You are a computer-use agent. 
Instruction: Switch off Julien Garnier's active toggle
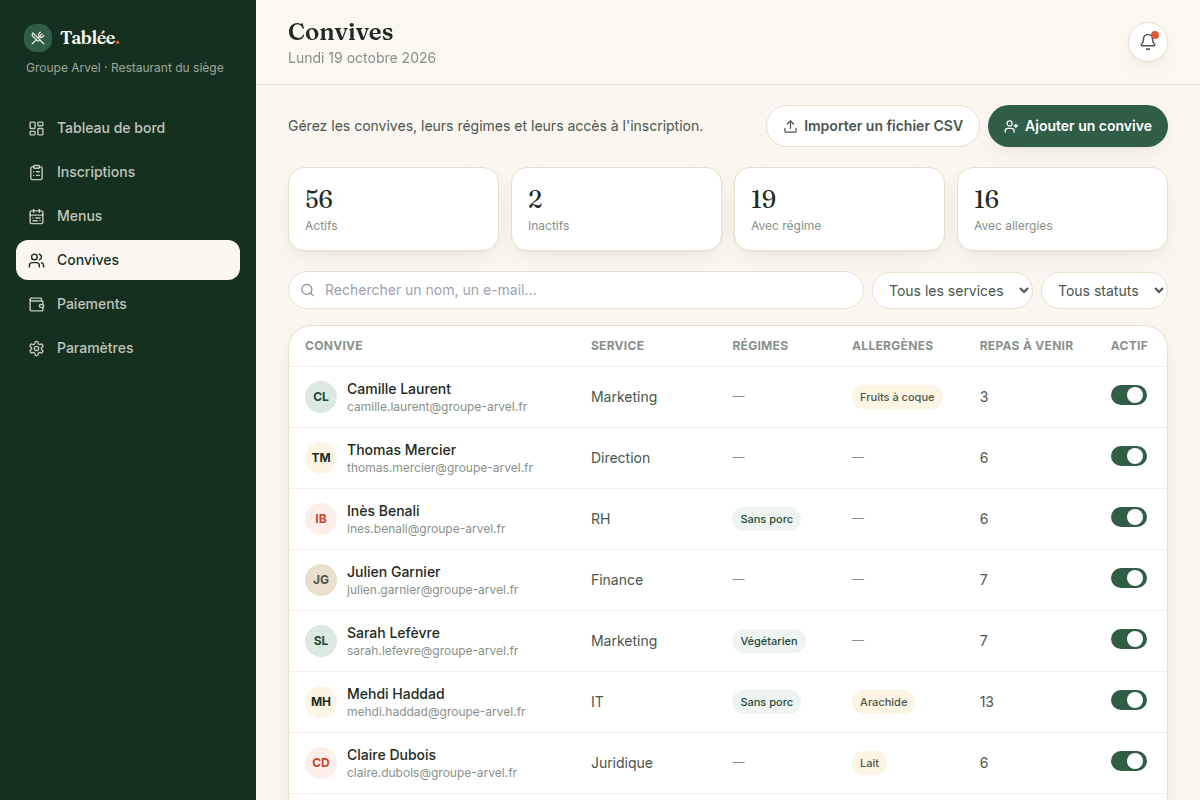point(1129,578)
